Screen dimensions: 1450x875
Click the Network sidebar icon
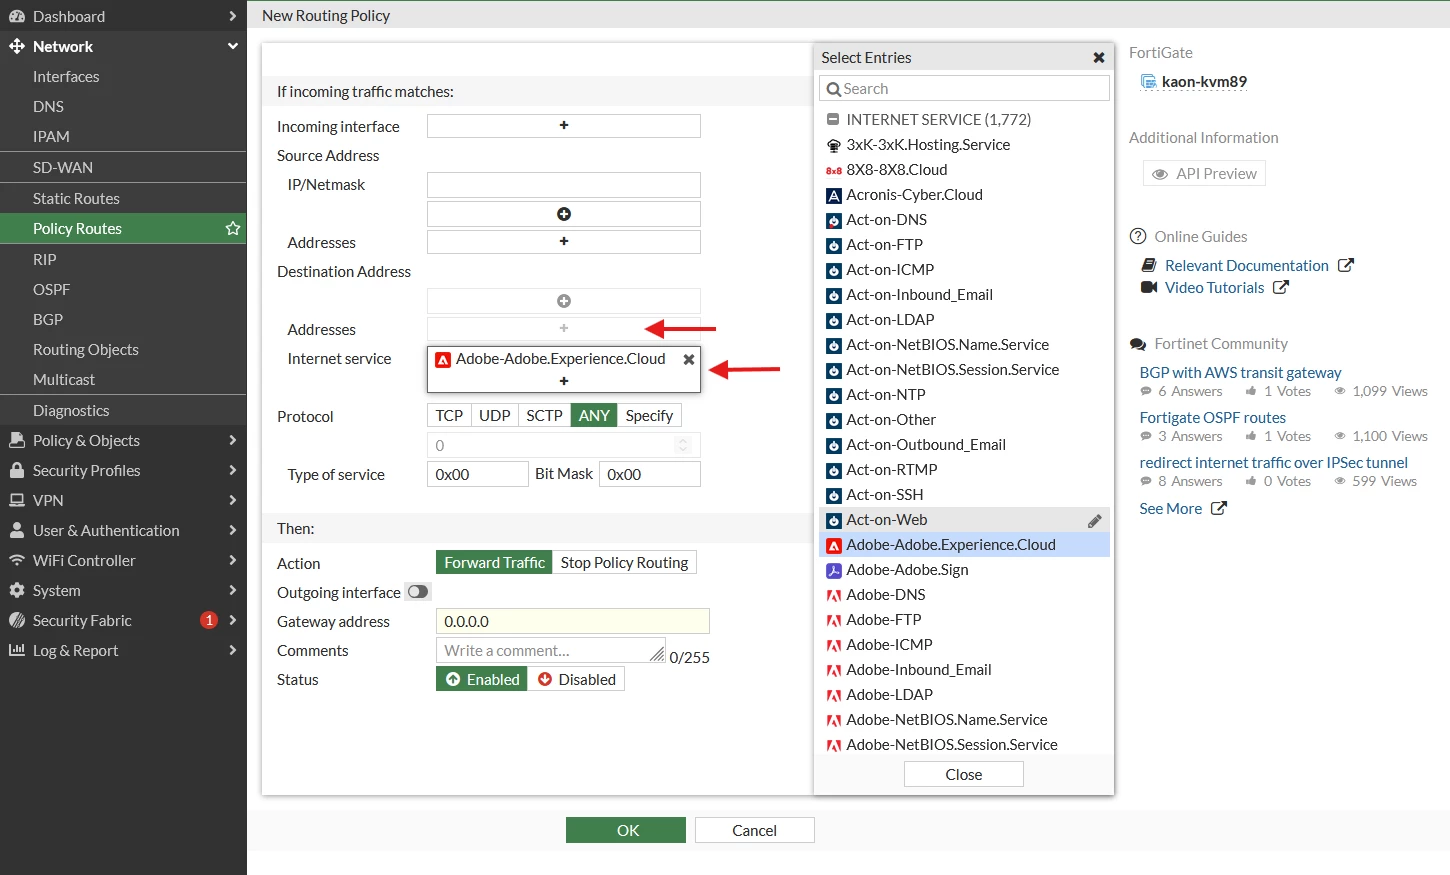click(17, 46)
